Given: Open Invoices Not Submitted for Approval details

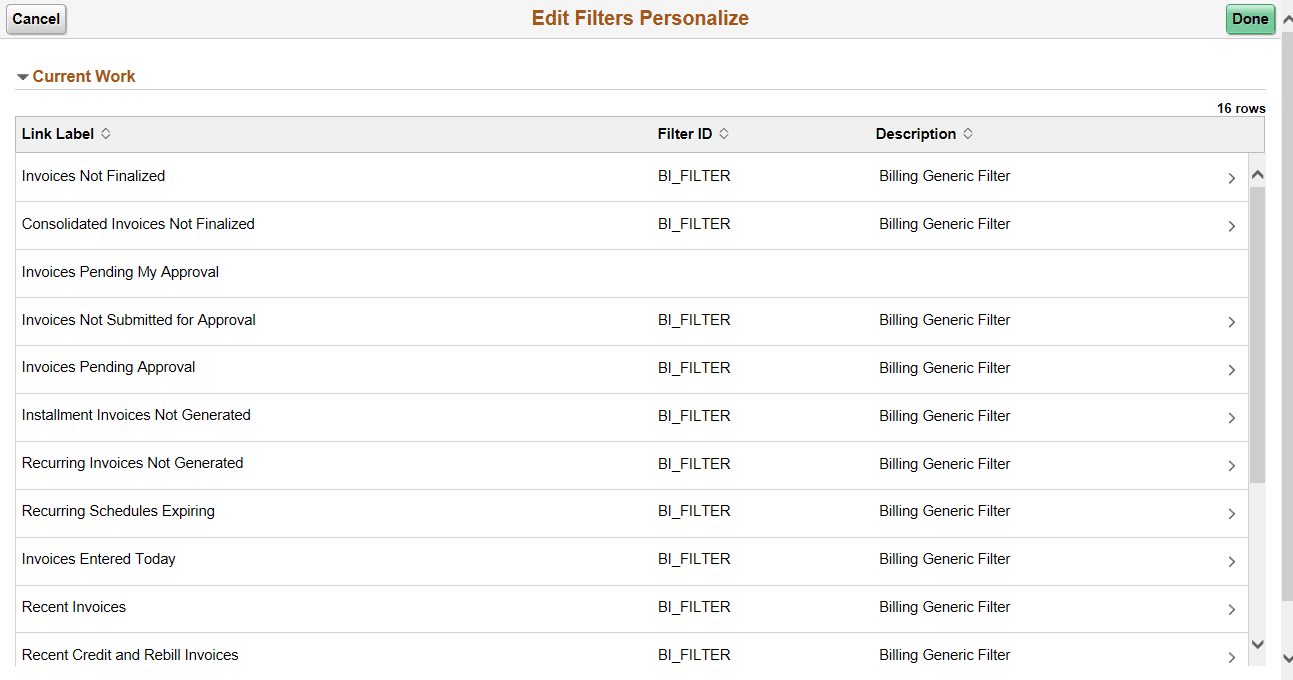Looking at the screenshot, I should [x=1232, y=321].
